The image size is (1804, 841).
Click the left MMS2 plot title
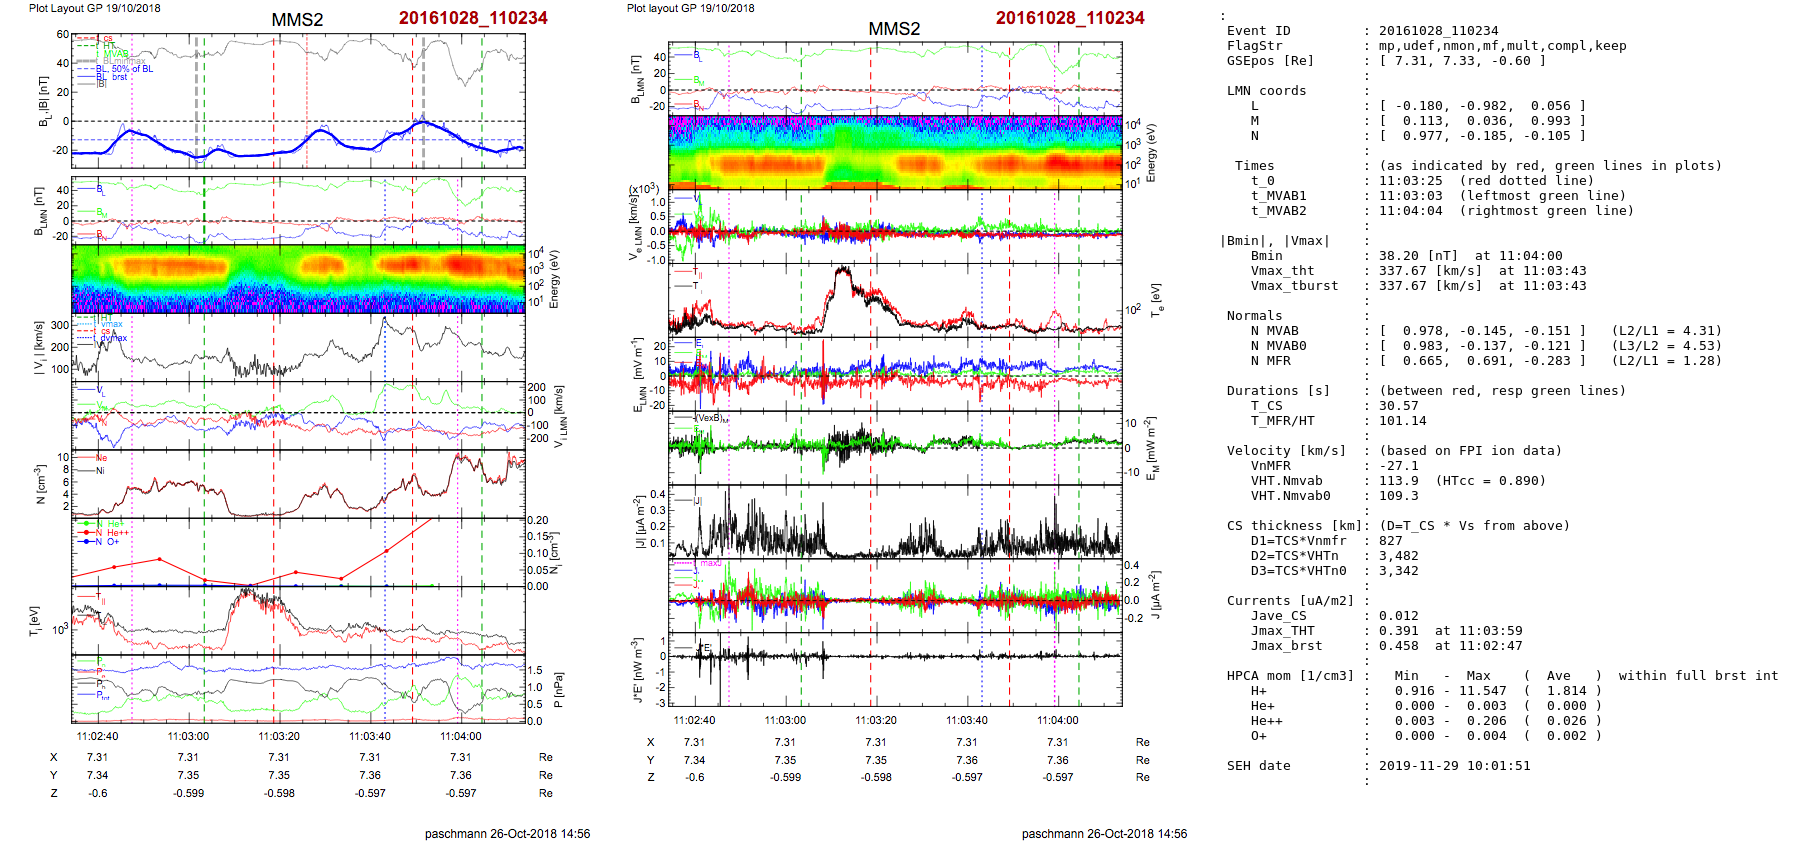pyautogui.click(x=297, y=20)
